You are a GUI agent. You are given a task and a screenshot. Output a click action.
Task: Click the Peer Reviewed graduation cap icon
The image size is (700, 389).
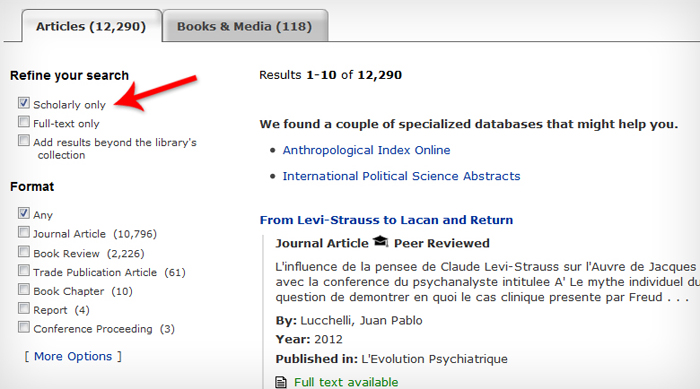tap(381, 242)
